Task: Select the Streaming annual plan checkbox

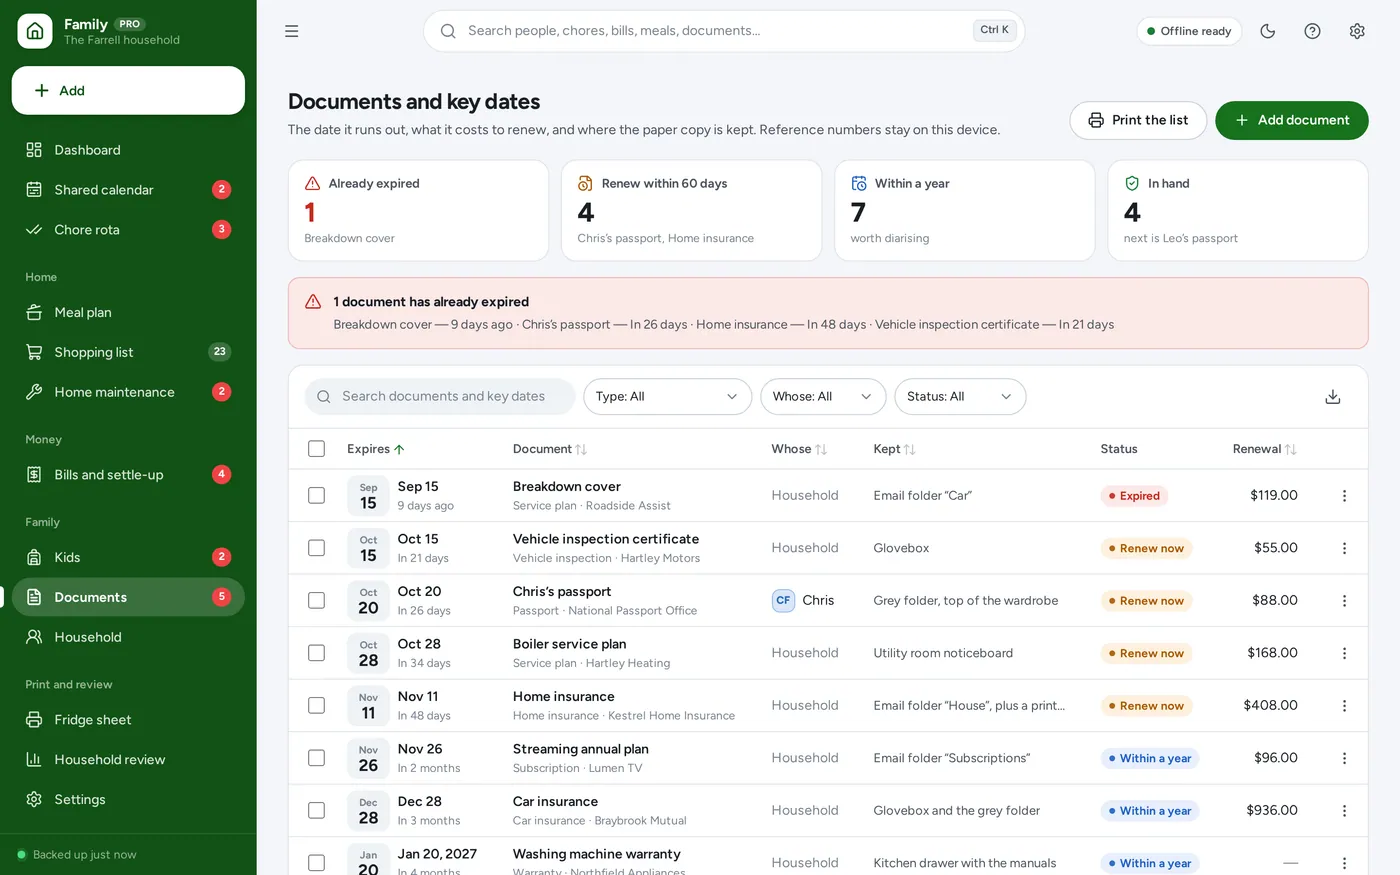Action: (x=317, y=758)
